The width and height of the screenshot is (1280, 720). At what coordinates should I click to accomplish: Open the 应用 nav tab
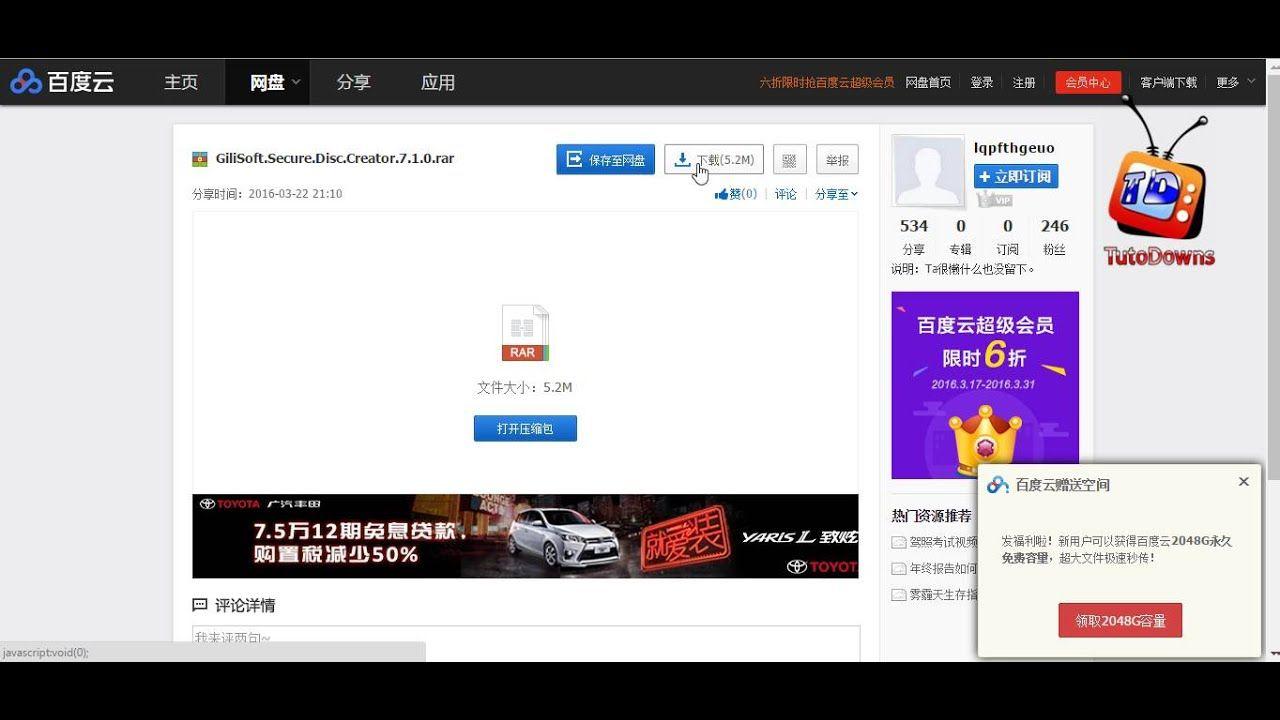pos(438,82)
